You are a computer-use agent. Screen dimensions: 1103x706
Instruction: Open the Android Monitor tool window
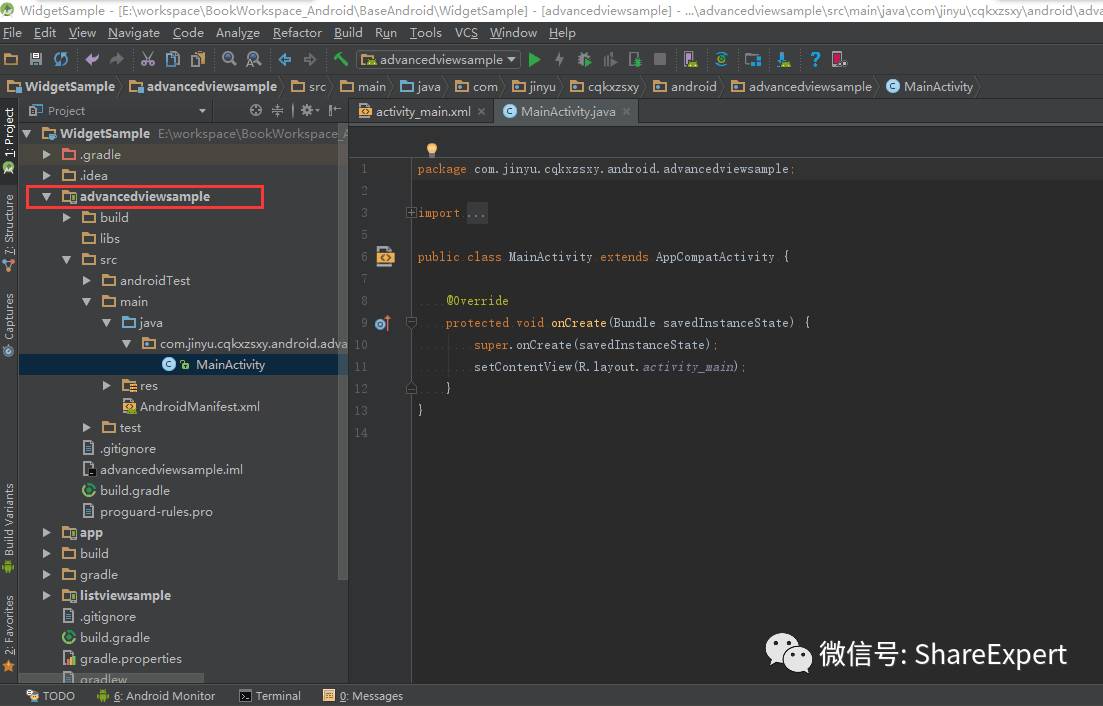click(x=155, y=695)
